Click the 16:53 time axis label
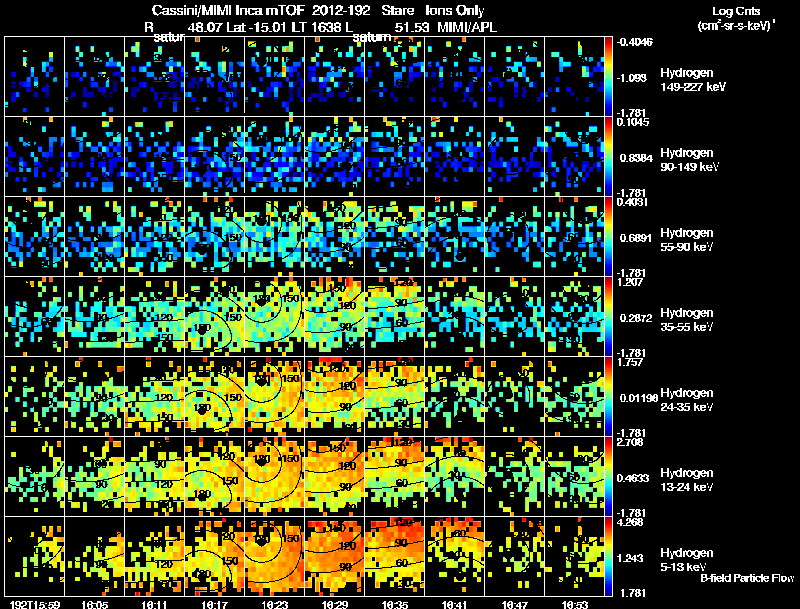 (575, 604)
